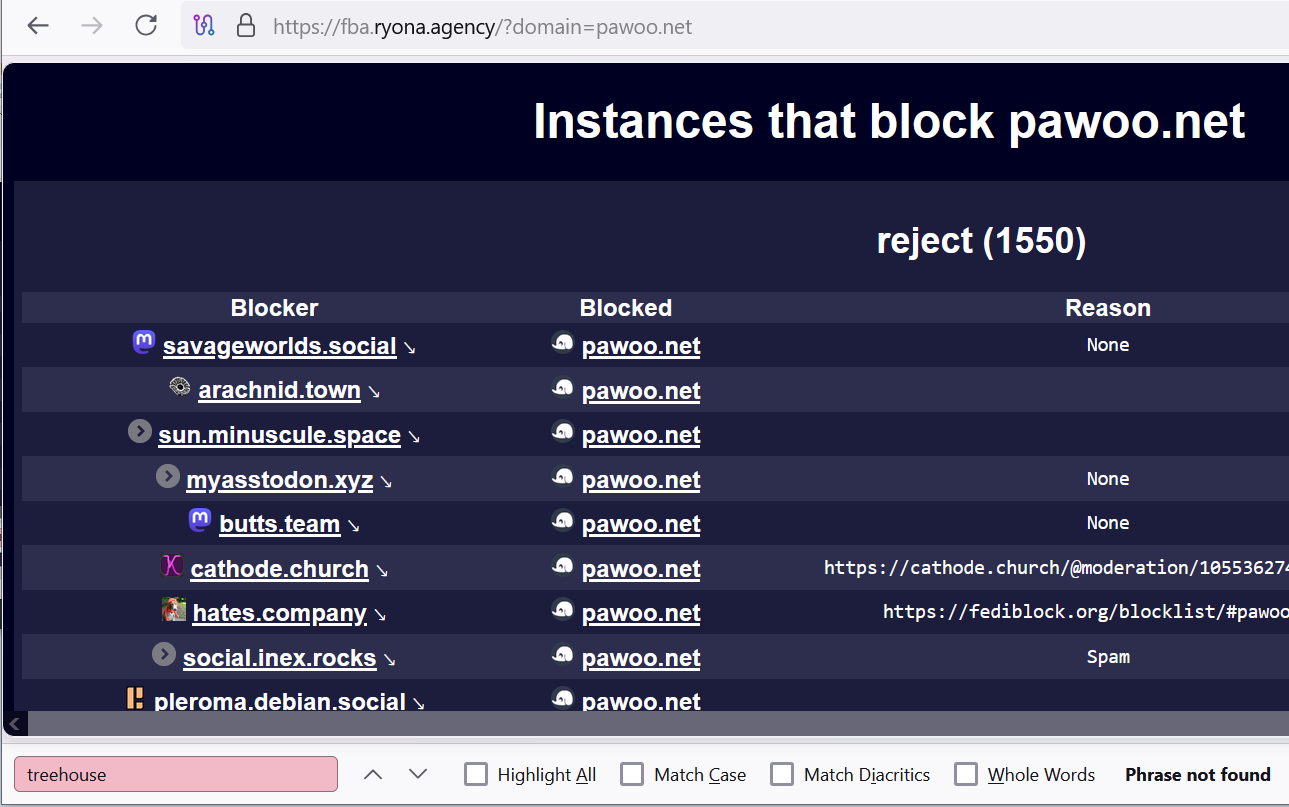
Task: Click pawoo icon in arachnid.town row
Action: pos(563,387)
